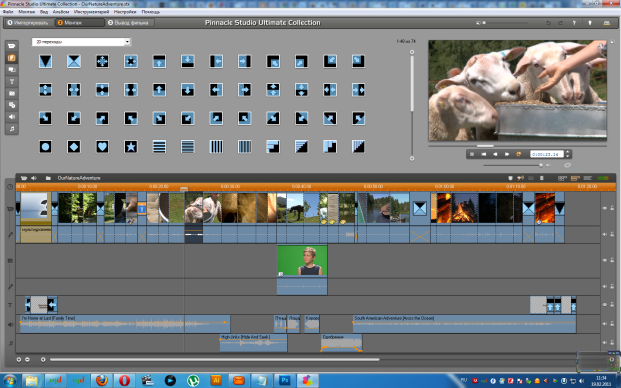Click the redo icon in top bar
The image size is (621, 388).
point(560,23)
